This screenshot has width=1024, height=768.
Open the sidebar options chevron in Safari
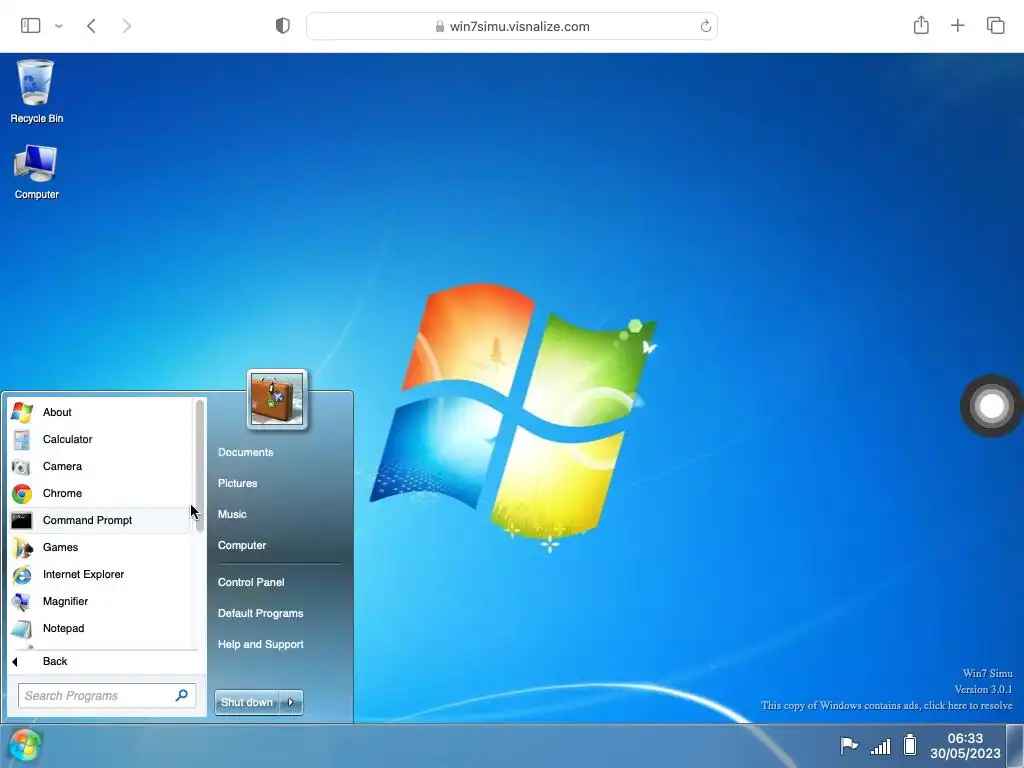coord(59,26)
